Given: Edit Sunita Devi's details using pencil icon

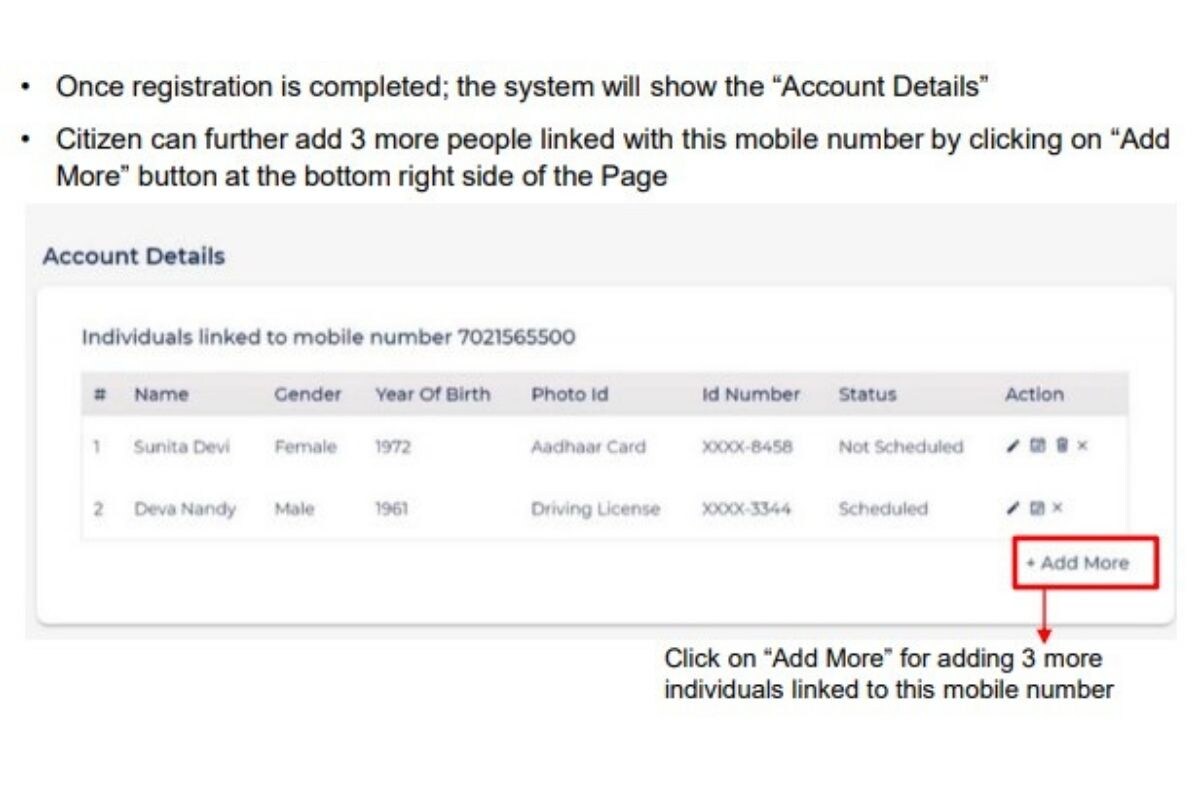Looking at the screenshot, I should 1012,446.
